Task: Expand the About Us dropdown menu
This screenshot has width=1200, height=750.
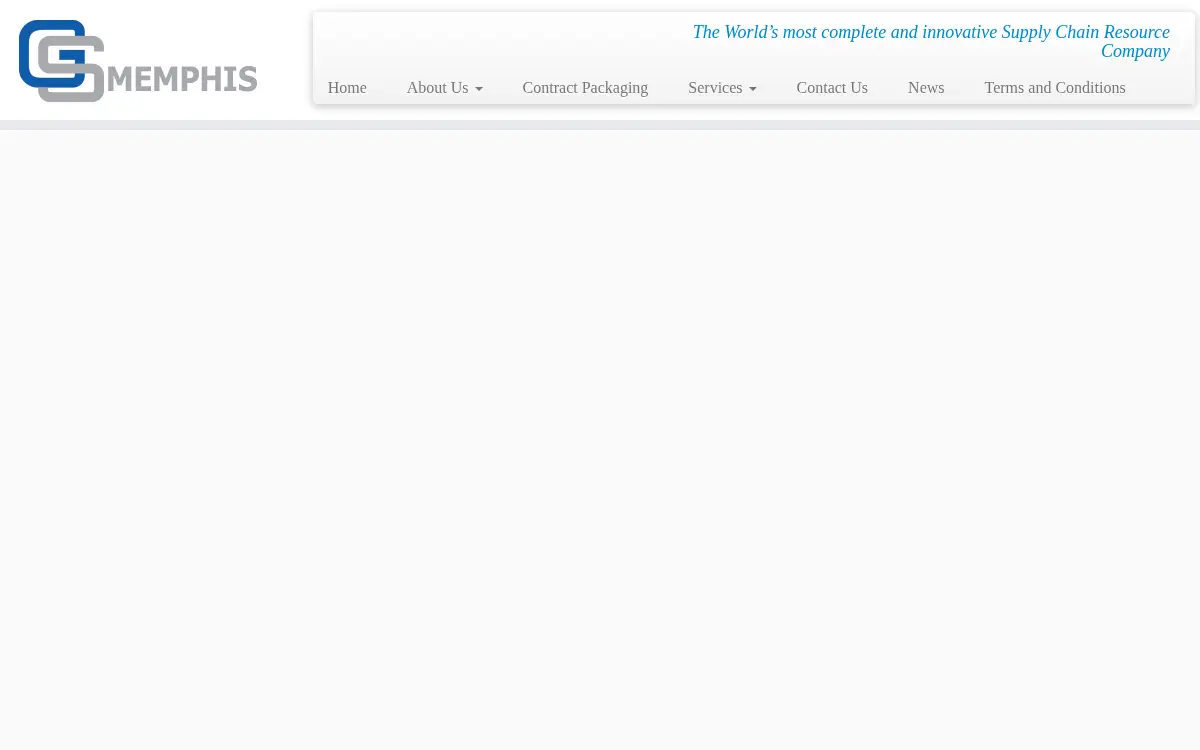Action: pos(444,88)
